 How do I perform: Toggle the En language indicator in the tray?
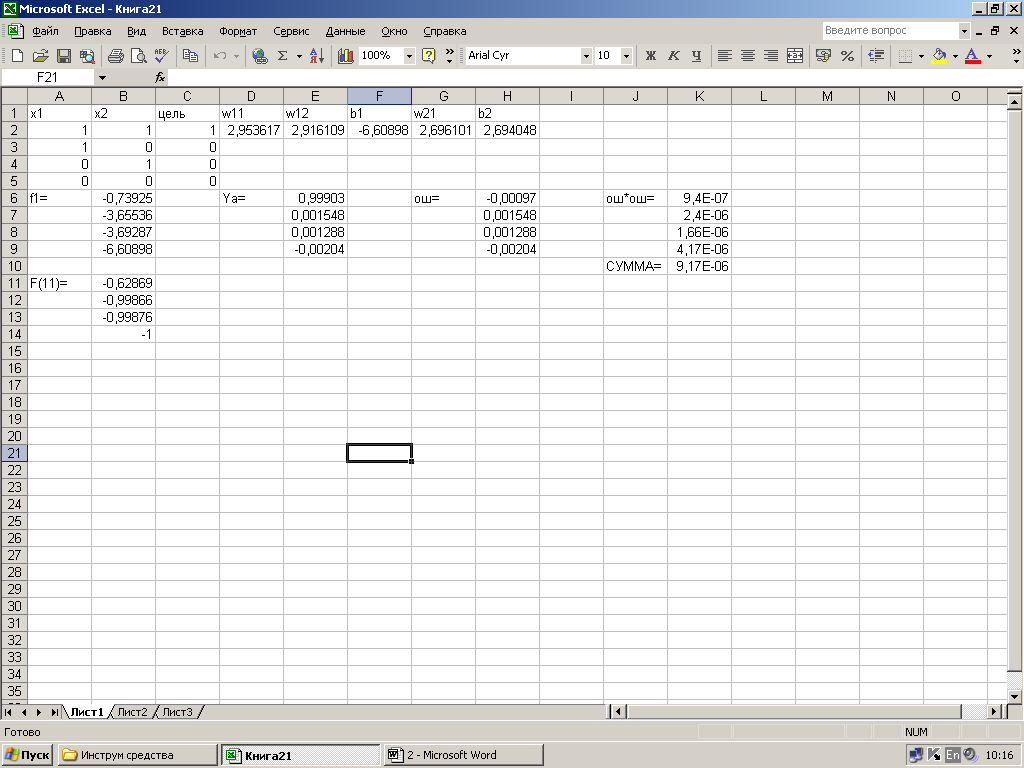pyautogui.click(x=953, y=755)
